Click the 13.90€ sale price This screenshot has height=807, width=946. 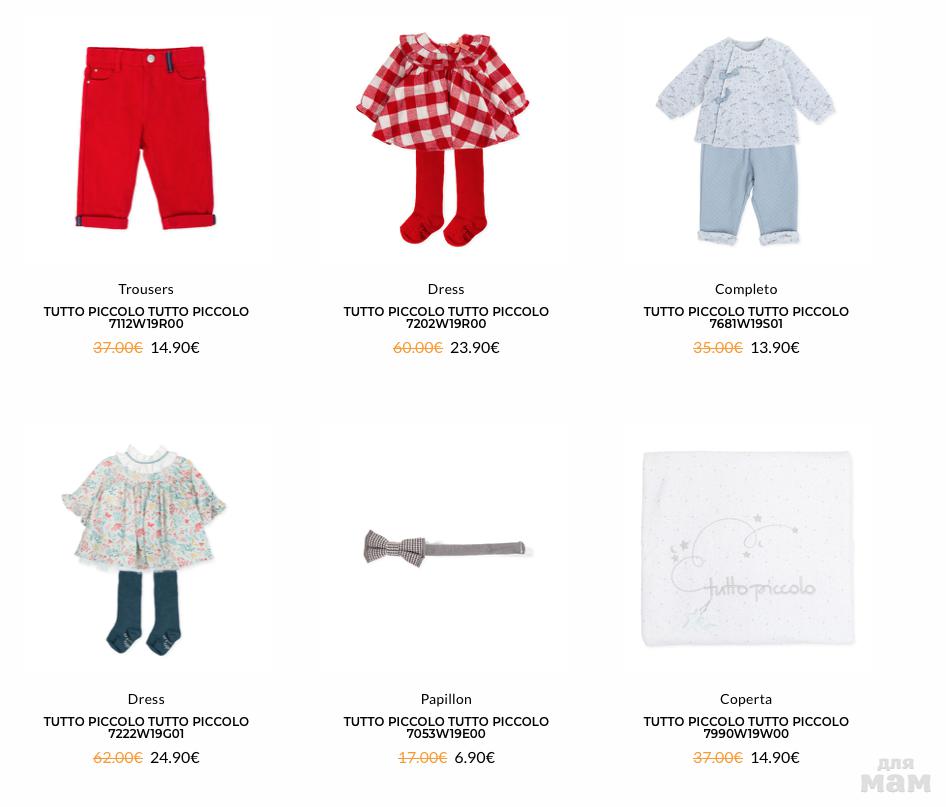click(775, 347)
